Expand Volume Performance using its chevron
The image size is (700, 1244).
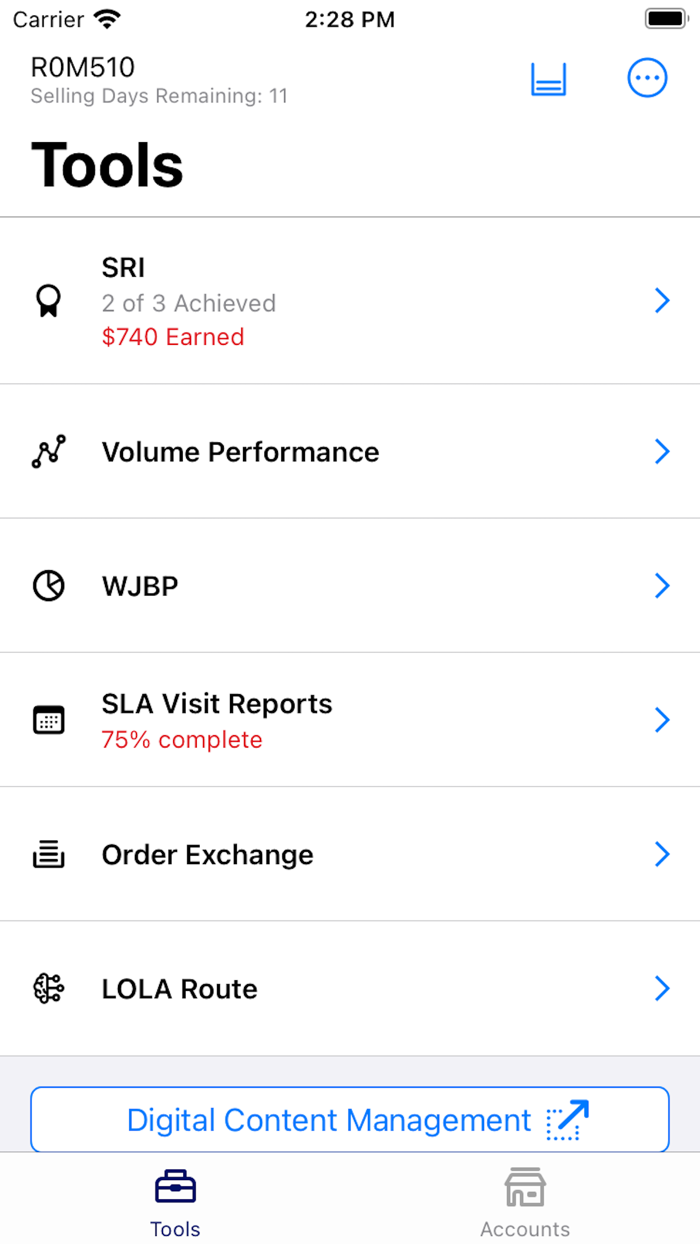tap(661, 452)
